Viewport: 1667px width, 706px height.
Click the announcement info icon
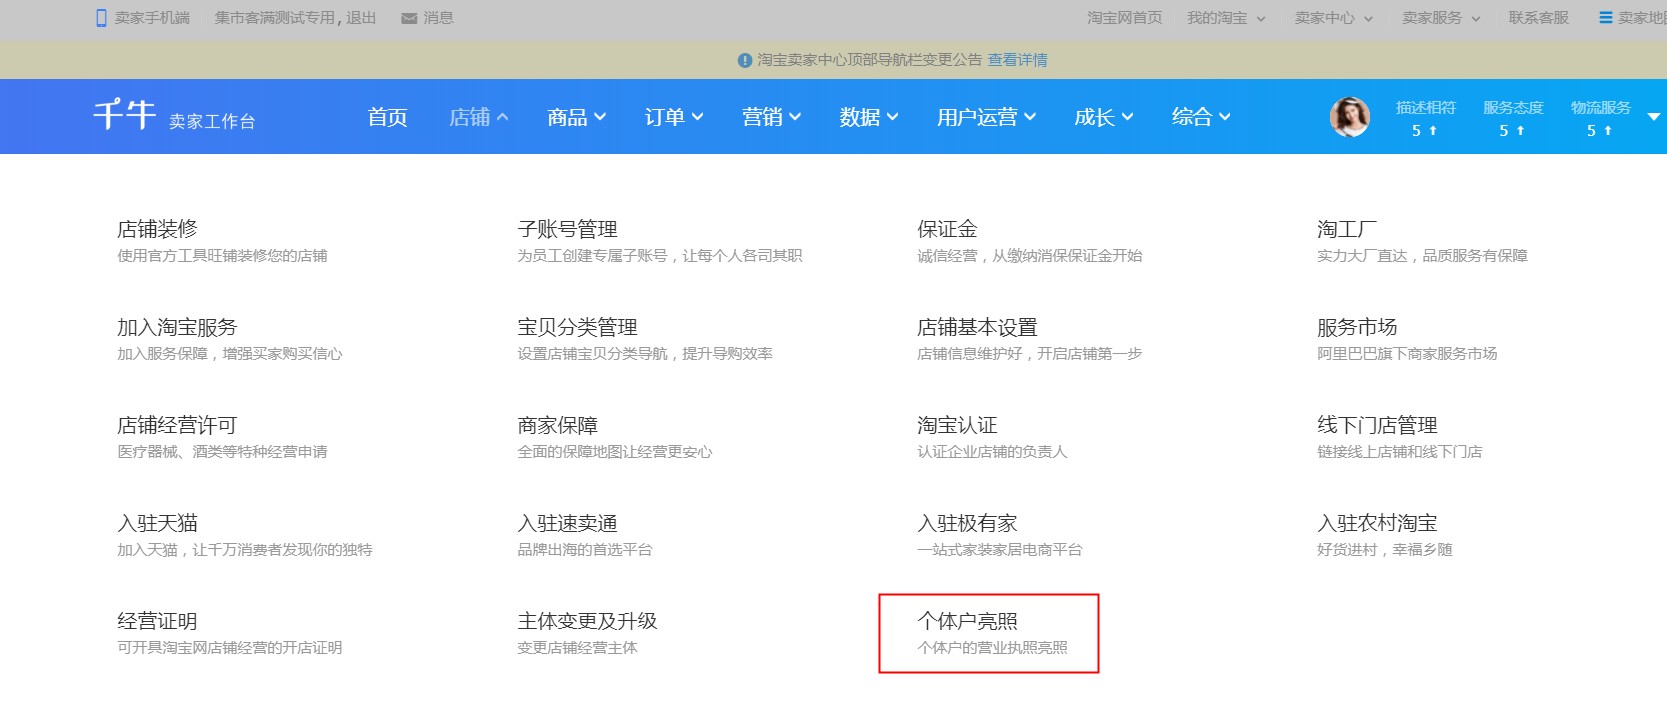point(744,60)
